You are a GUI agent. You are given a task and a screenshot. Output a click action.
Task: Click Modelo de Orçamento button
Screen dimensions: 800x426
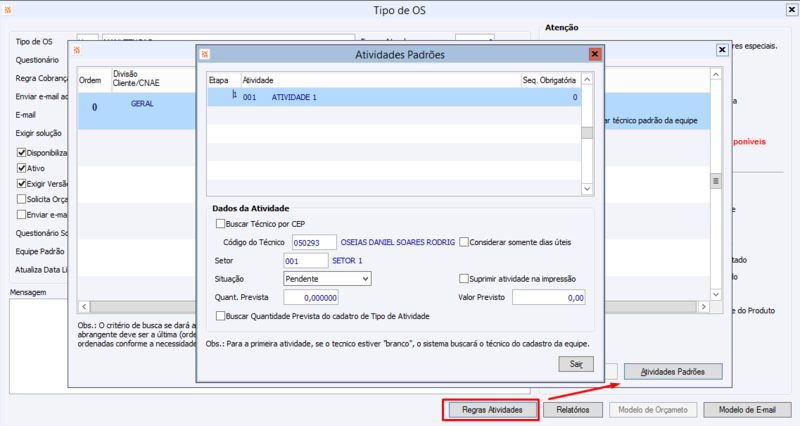click(x=653, y=410)
